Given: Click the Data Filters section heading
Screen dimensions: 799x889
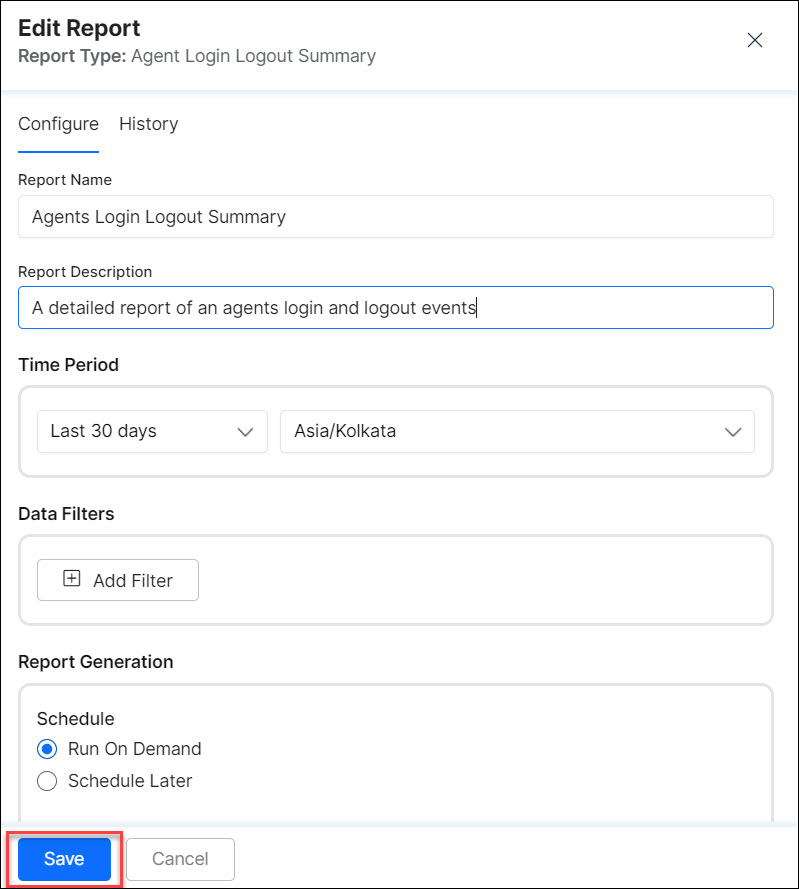Looking at the screenshot, I should [66, 513].
